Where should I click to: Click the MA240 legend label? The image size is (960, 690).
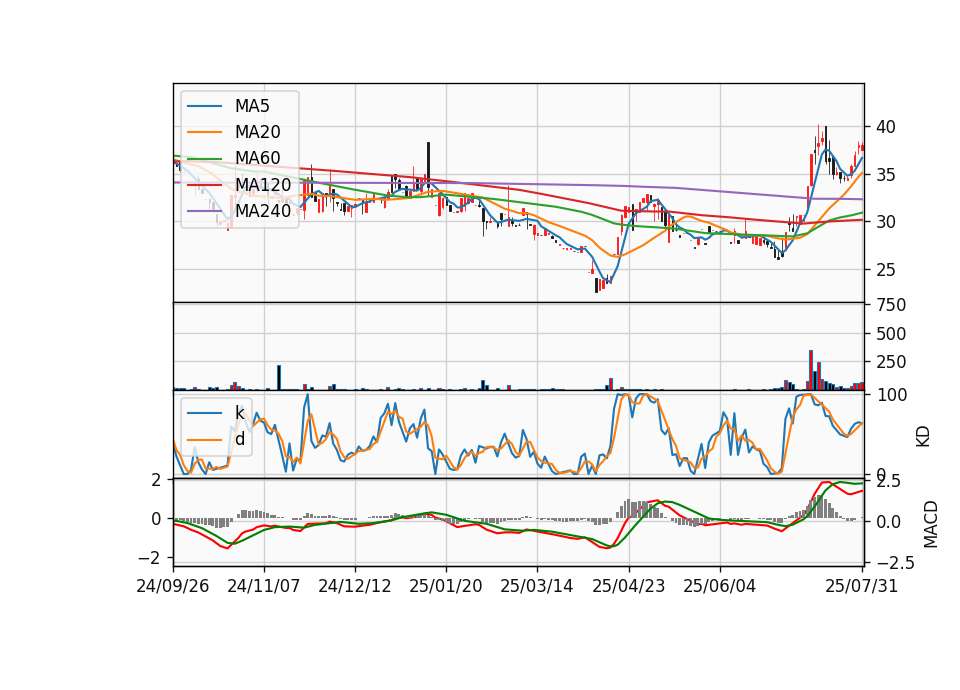pyautogui.click(x=263, y=211)
